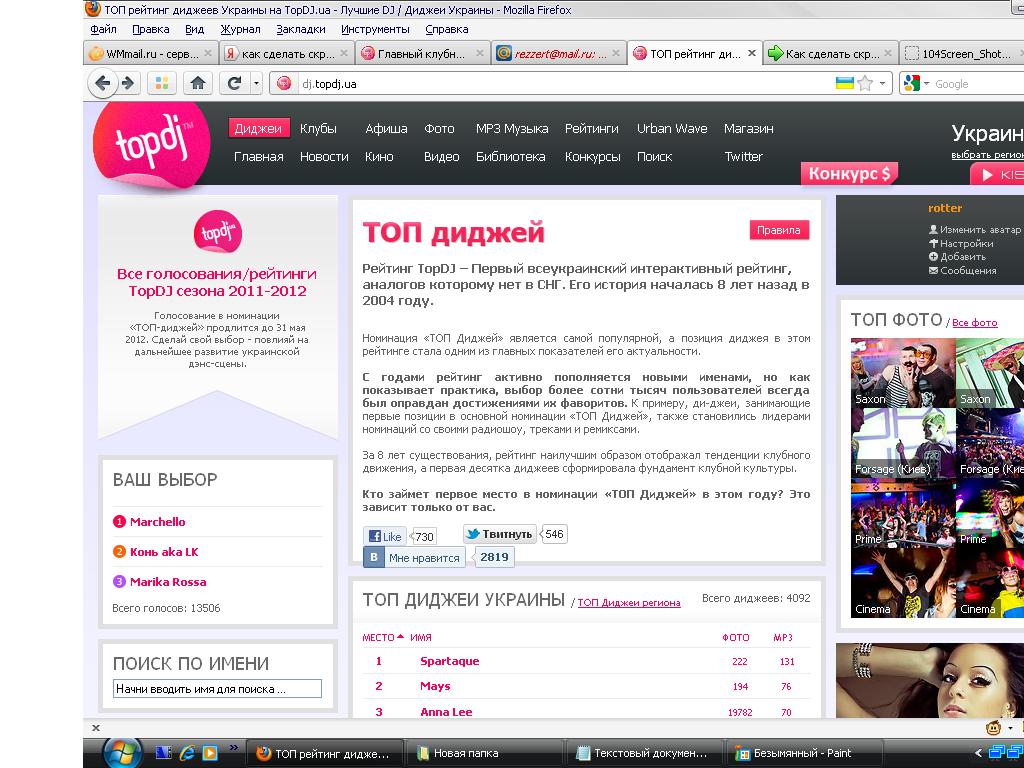Click the Ukrainian flag icon in address bar
This screenshot has height=768, width=1024.
click(844, 83)
